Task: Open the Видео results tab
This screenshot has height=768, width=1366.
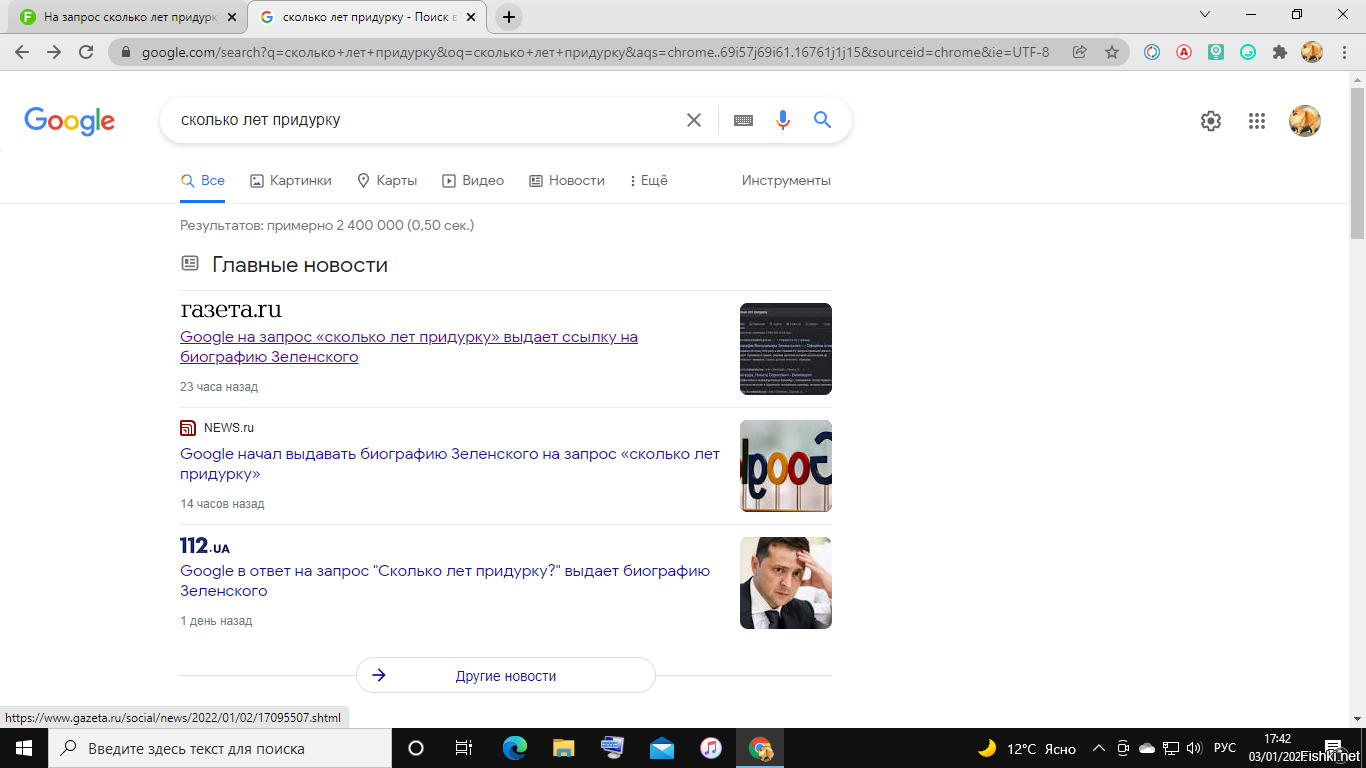Action: tap(473, 181)
